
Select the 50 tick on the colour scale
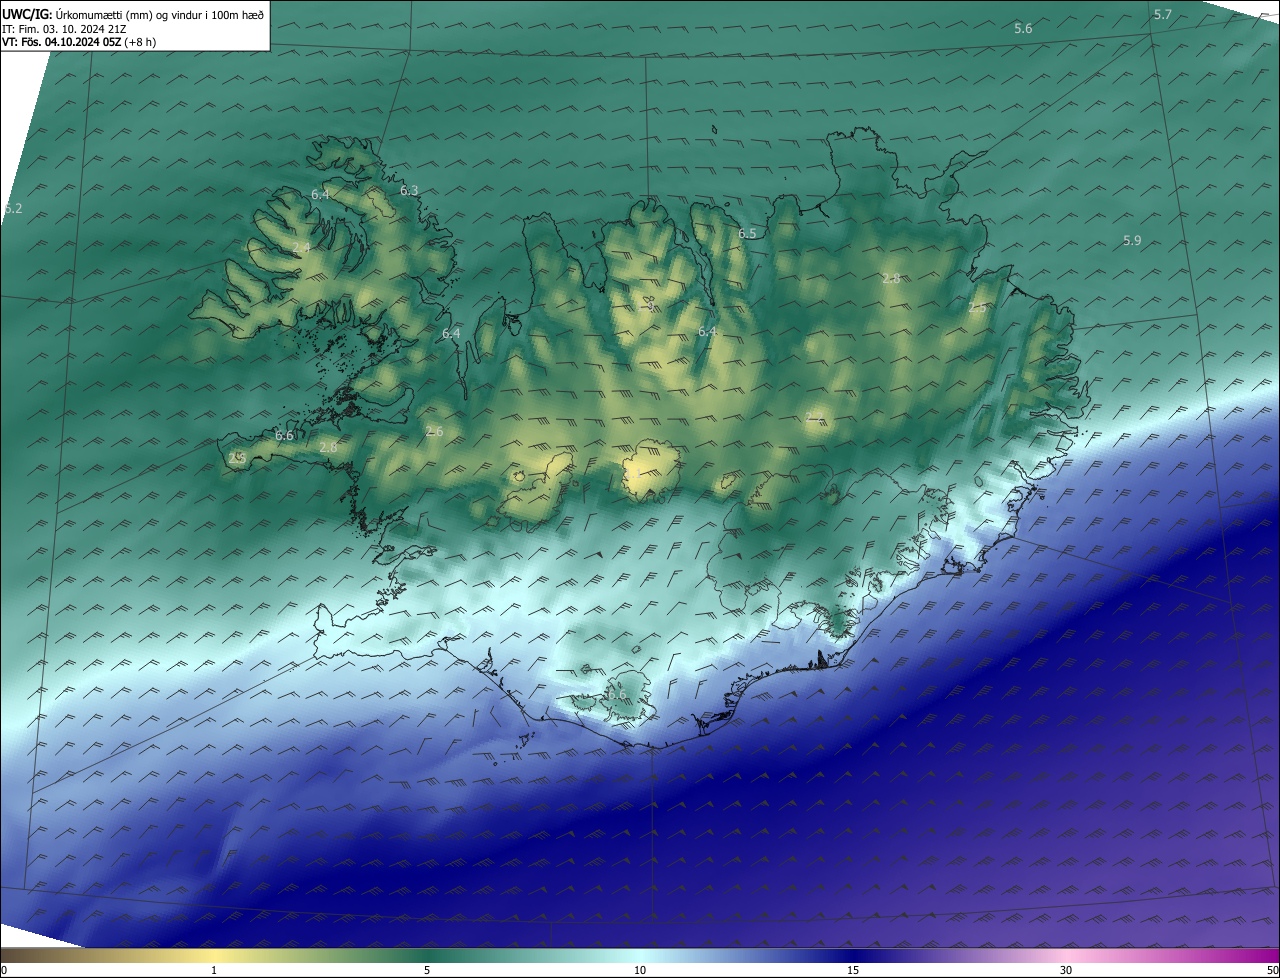[x=1272, y=970]
